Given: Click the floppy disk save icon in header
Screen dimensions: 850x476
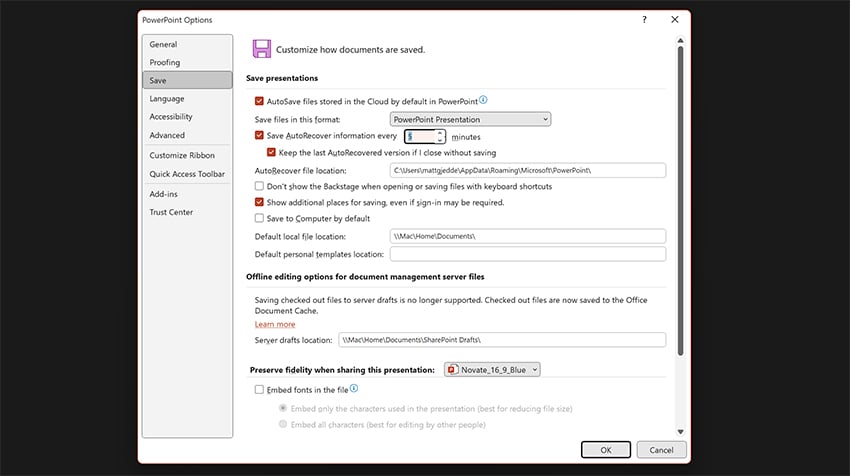Looking at the screenshot, I should (261, 49).
